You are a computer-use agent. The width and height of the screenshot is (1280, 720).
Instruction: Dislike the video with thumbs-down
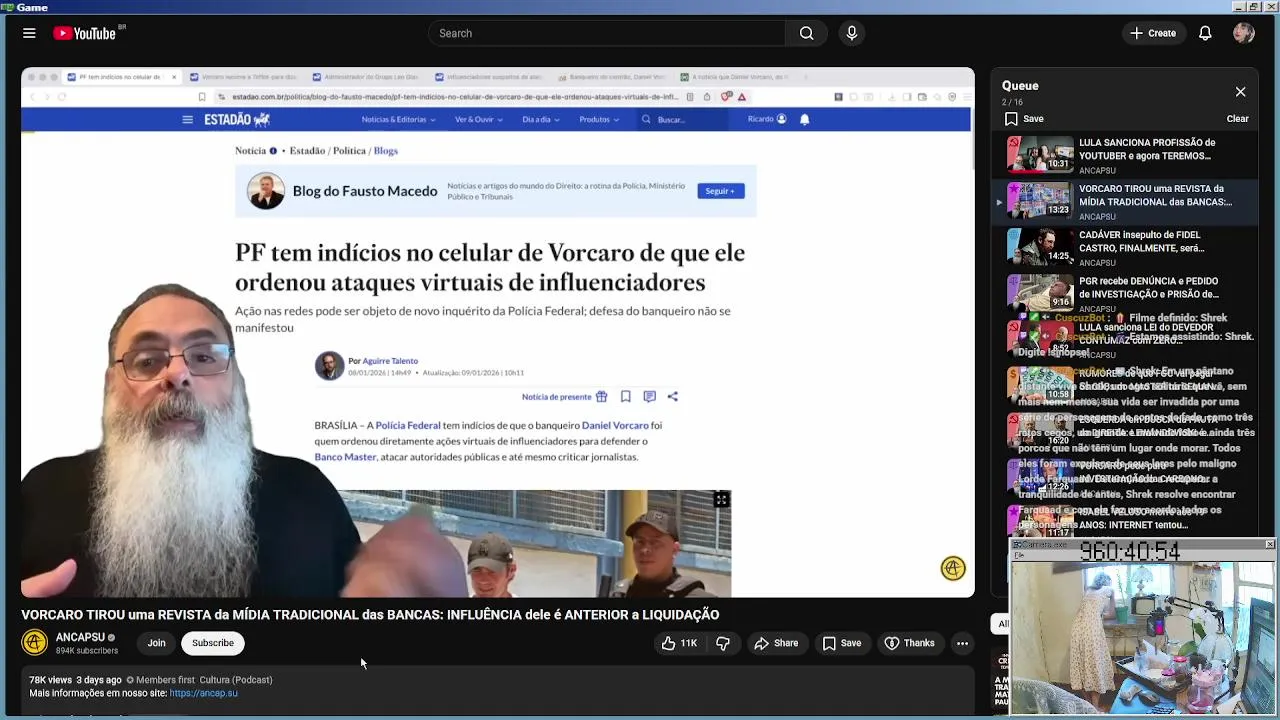pyautogui.click(x=723, y=643)
